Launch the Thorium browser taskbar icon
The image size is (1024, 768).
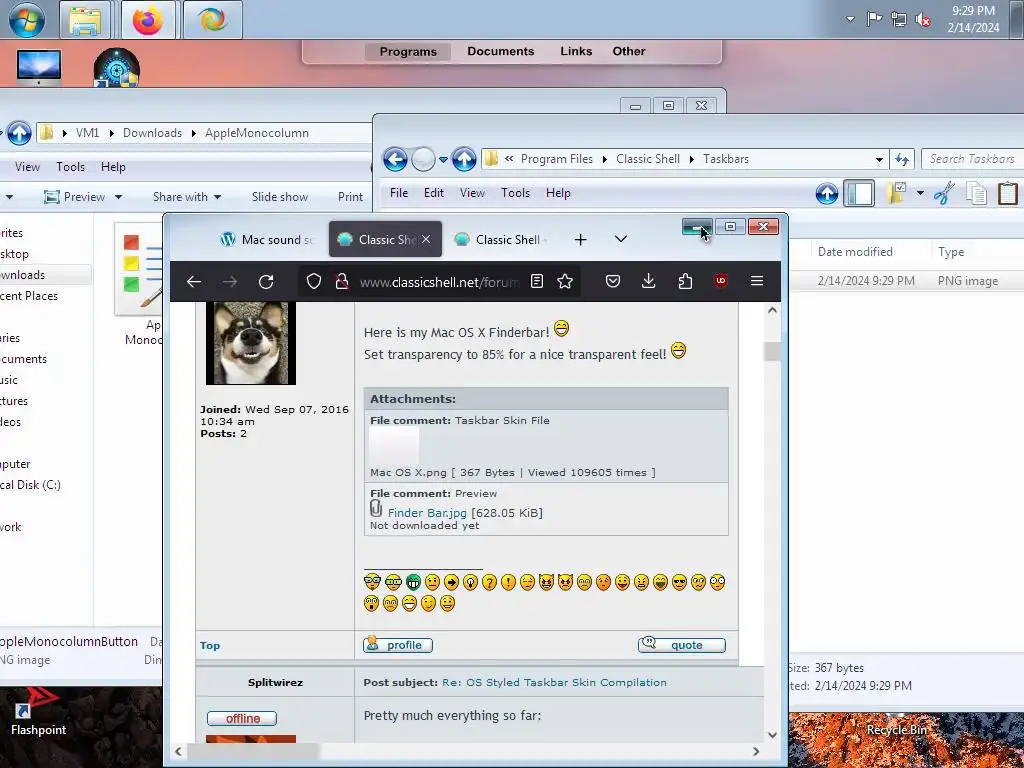213,20
